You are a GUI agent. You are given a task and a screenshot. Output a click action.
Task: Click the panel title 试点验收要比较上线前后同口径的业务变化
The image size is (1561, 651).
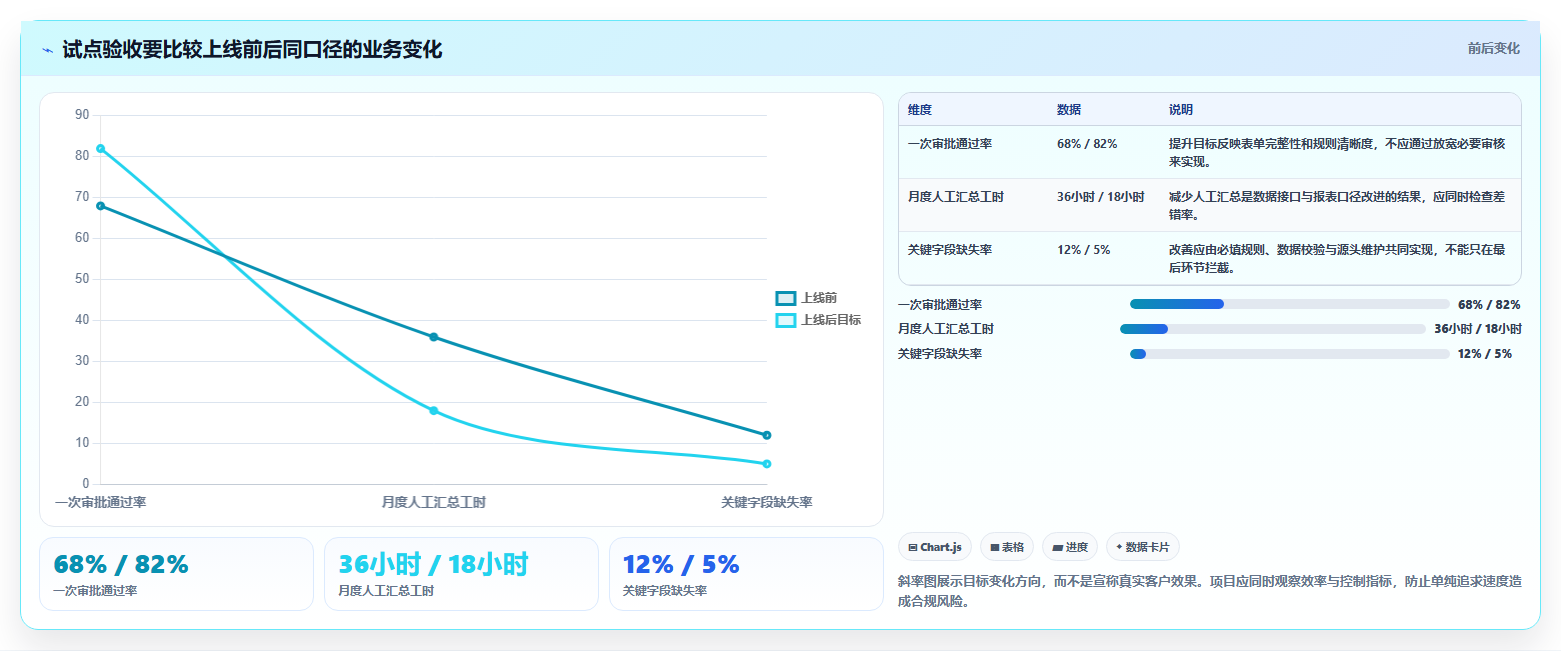coord(252,49)
